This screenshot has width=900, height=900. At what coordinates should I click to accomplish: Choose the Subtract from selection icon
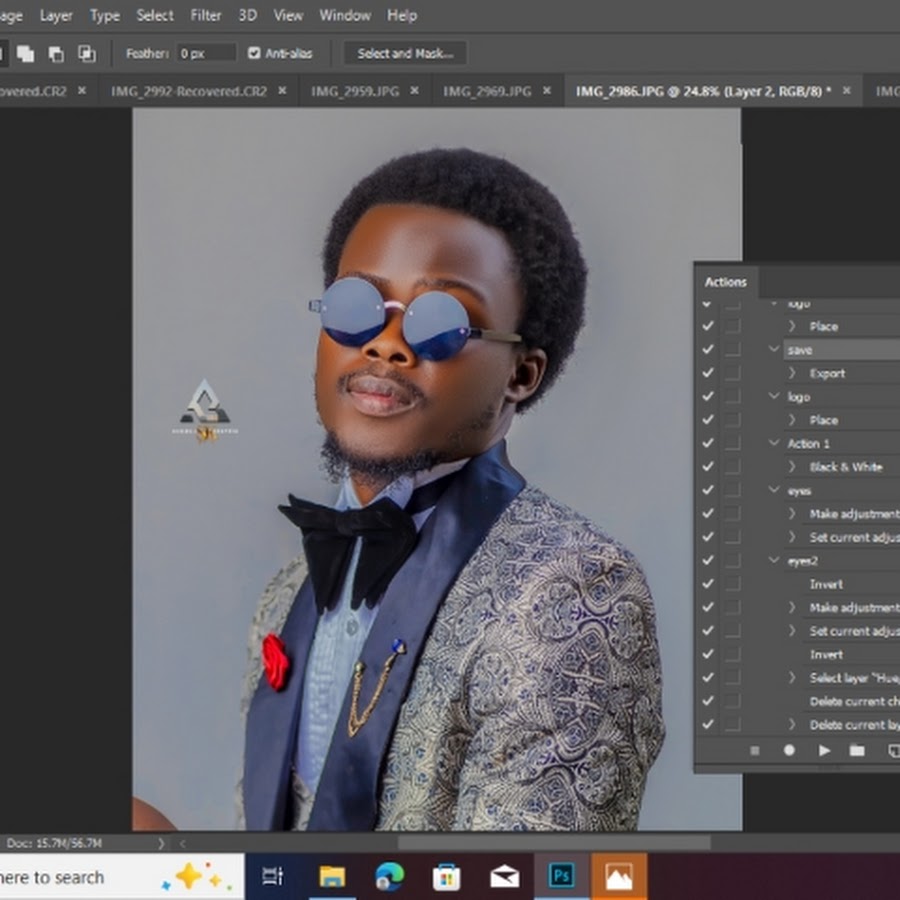click(56, 54)
